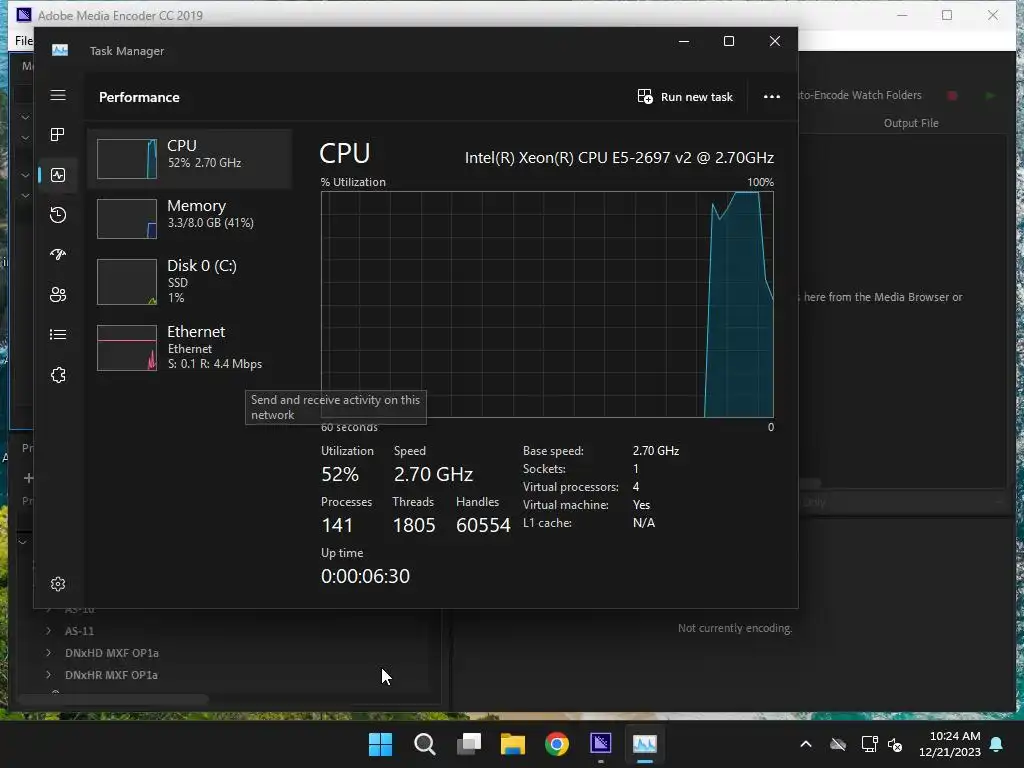The image size is (1024, 768).
Task: Open Startup apps page icon
Action: tap(58, 255)
